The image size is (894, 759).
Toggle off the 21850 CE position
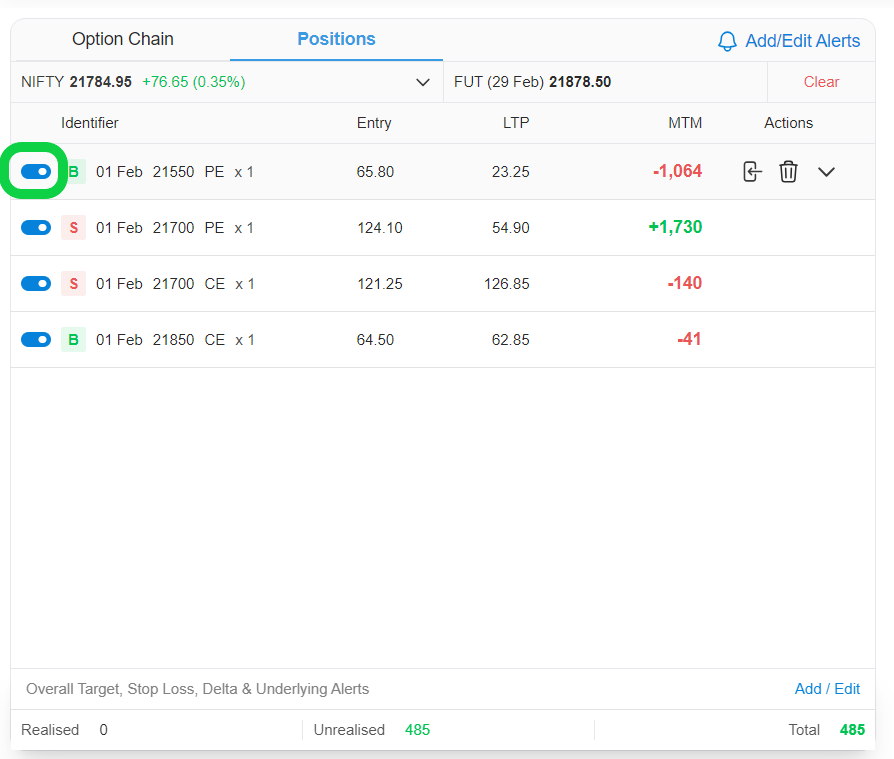[x=36, y=339]
